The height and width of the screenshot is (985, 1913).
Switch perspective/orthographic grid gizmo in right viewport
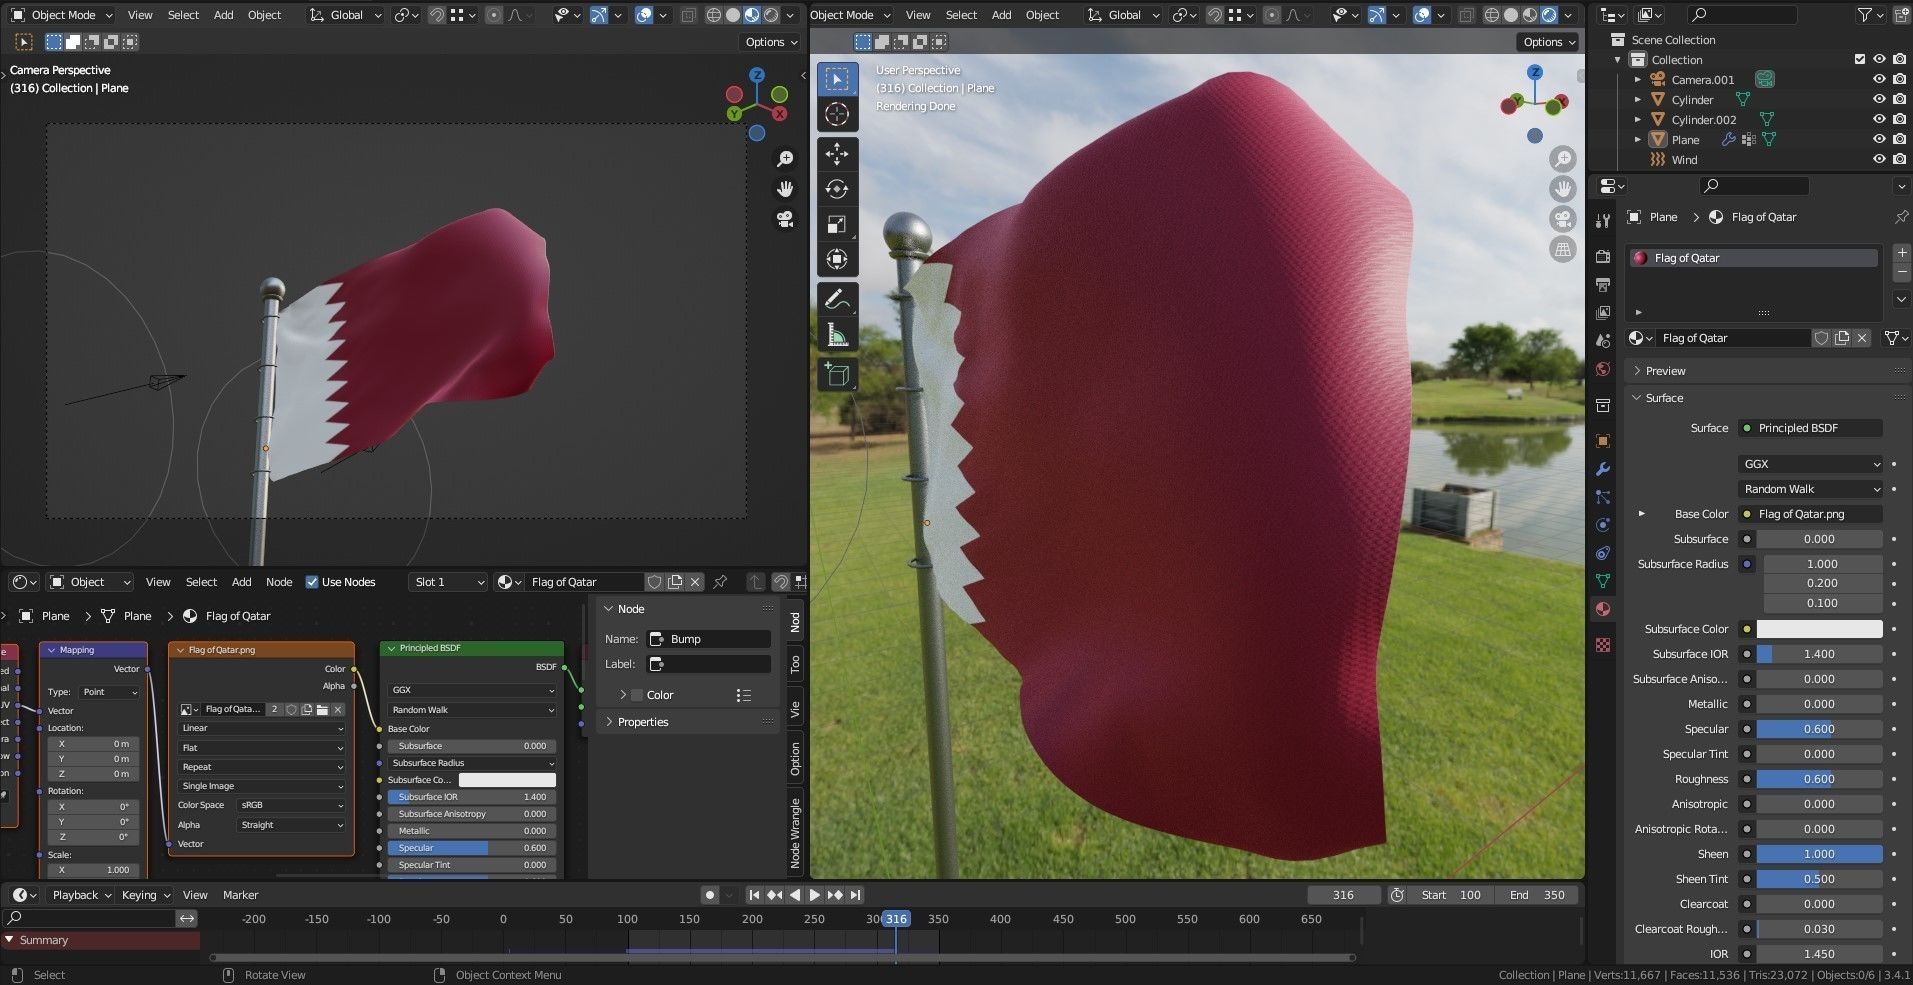point(1562,249)
